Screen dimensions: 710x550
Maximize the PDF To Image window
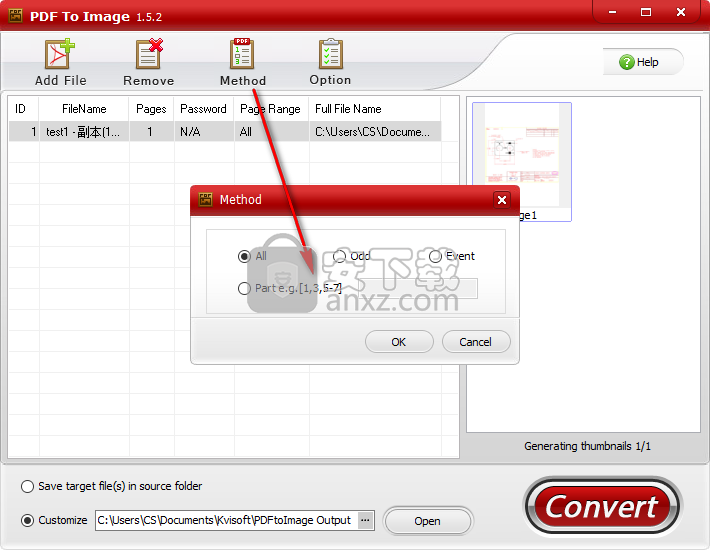coord(646,12)
